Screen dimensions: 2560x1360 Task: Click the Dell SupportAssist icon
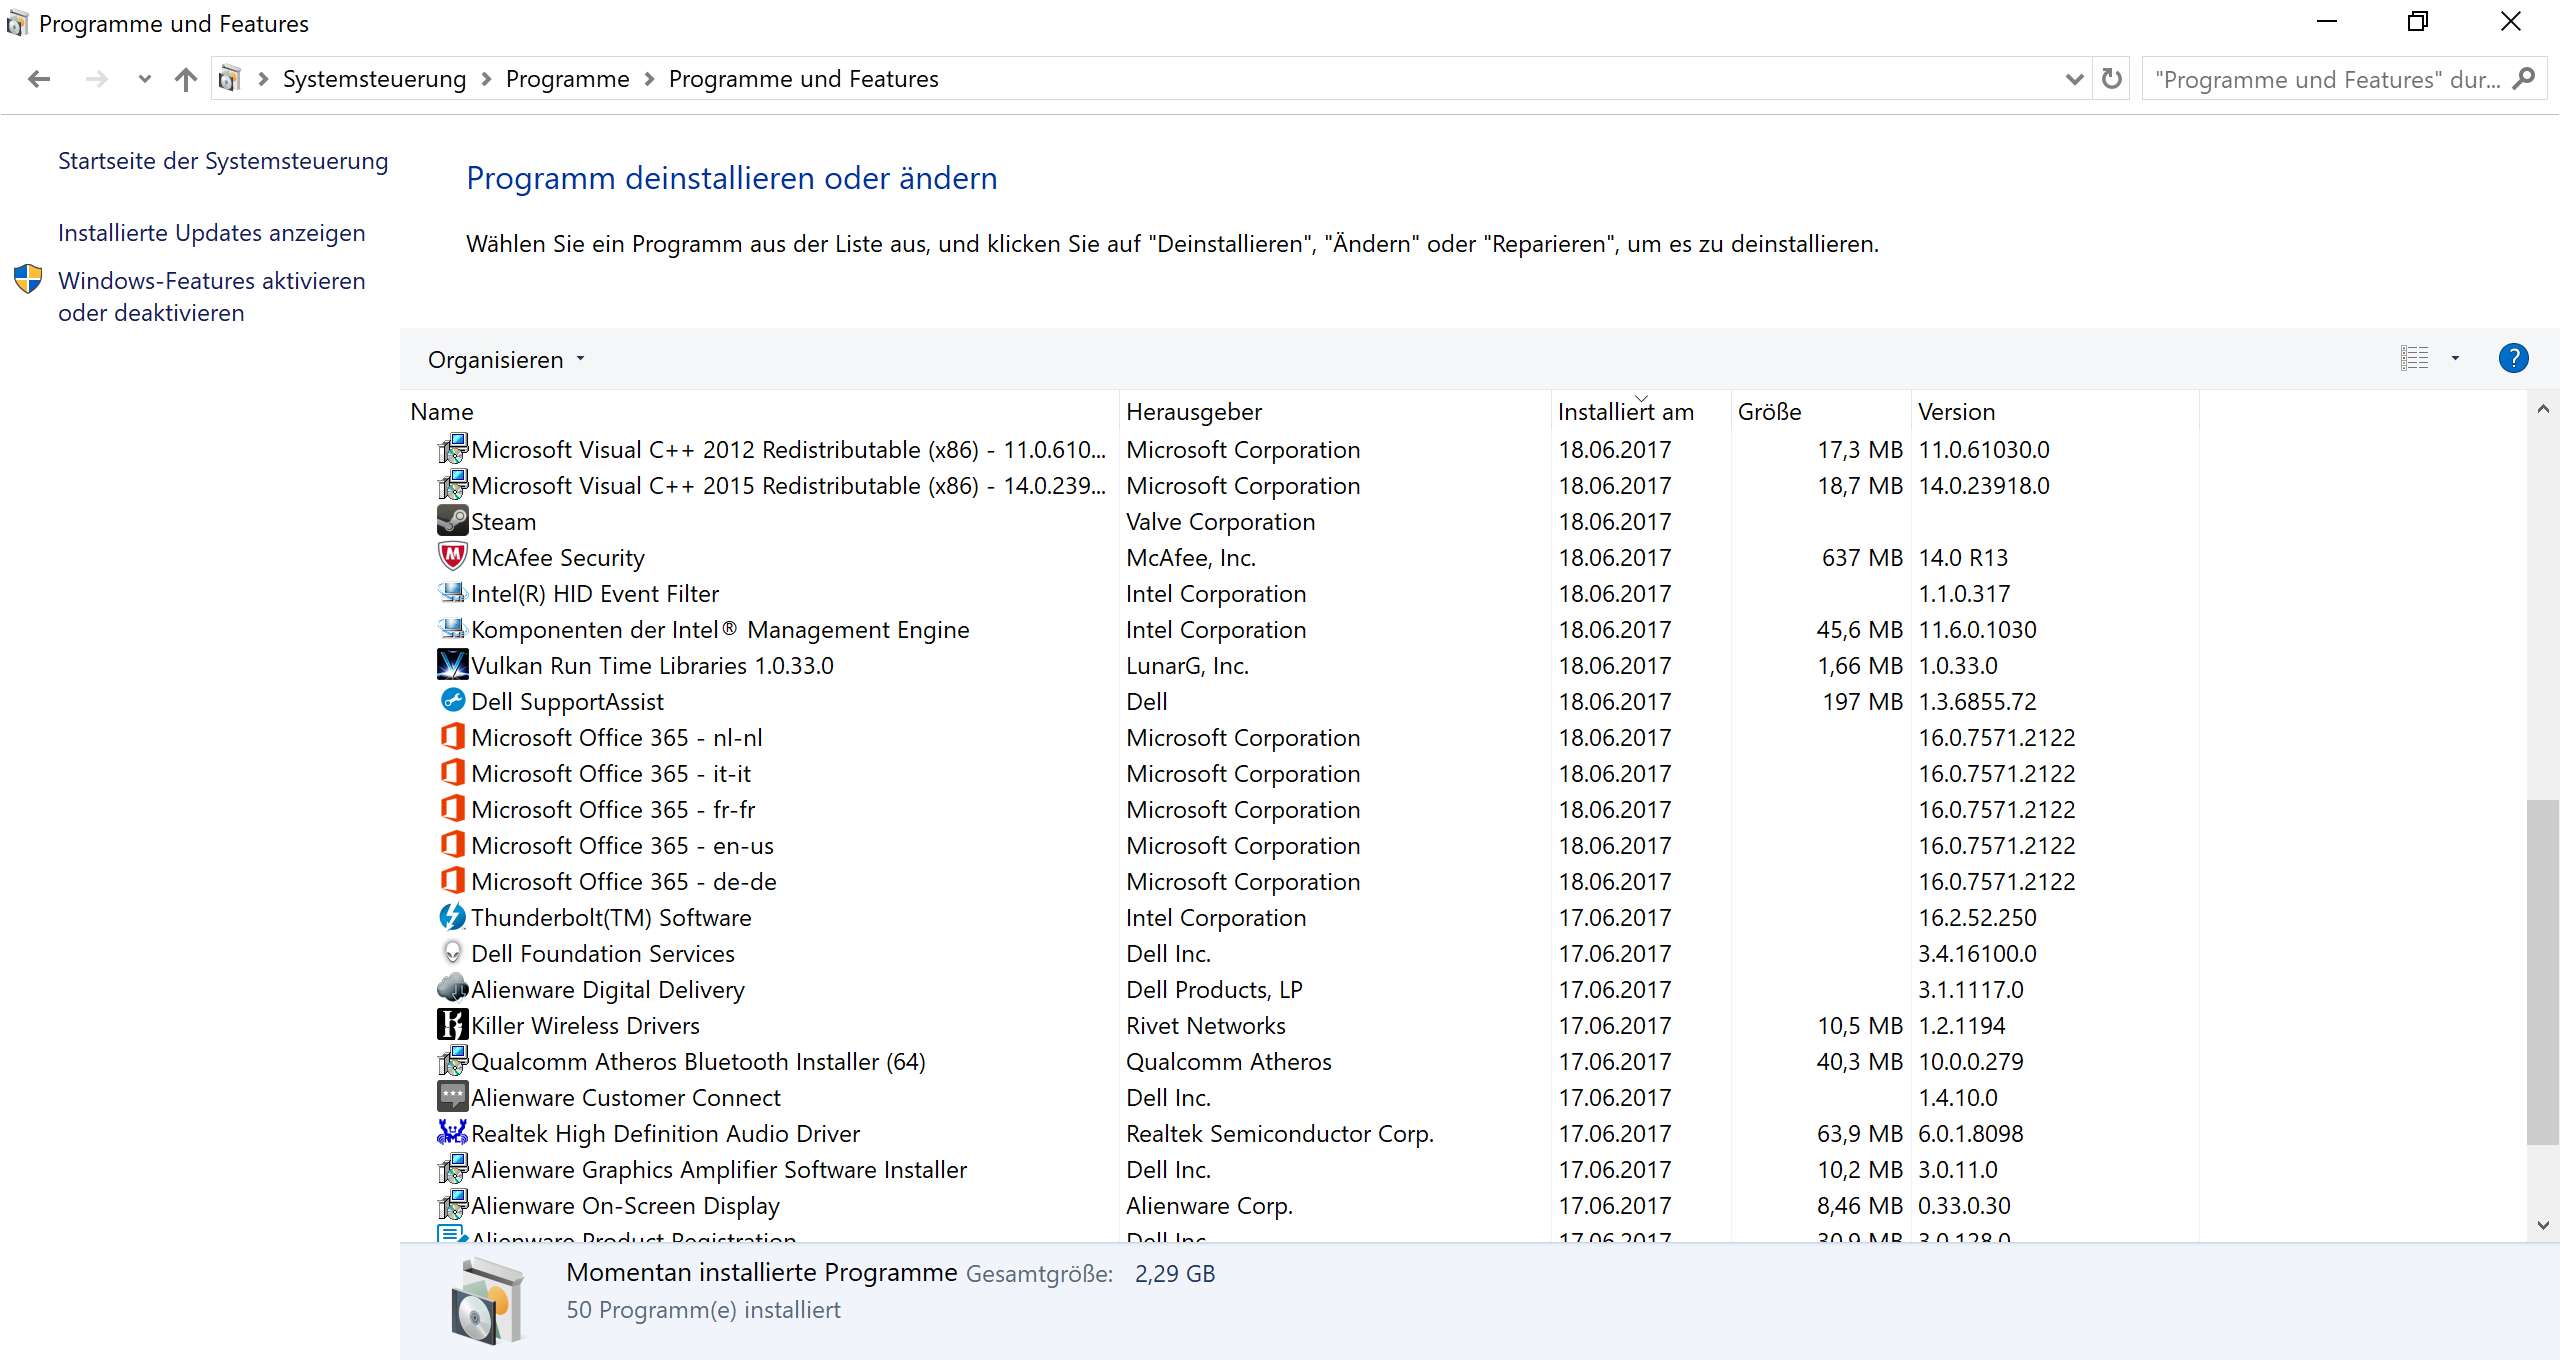[452, 701]
